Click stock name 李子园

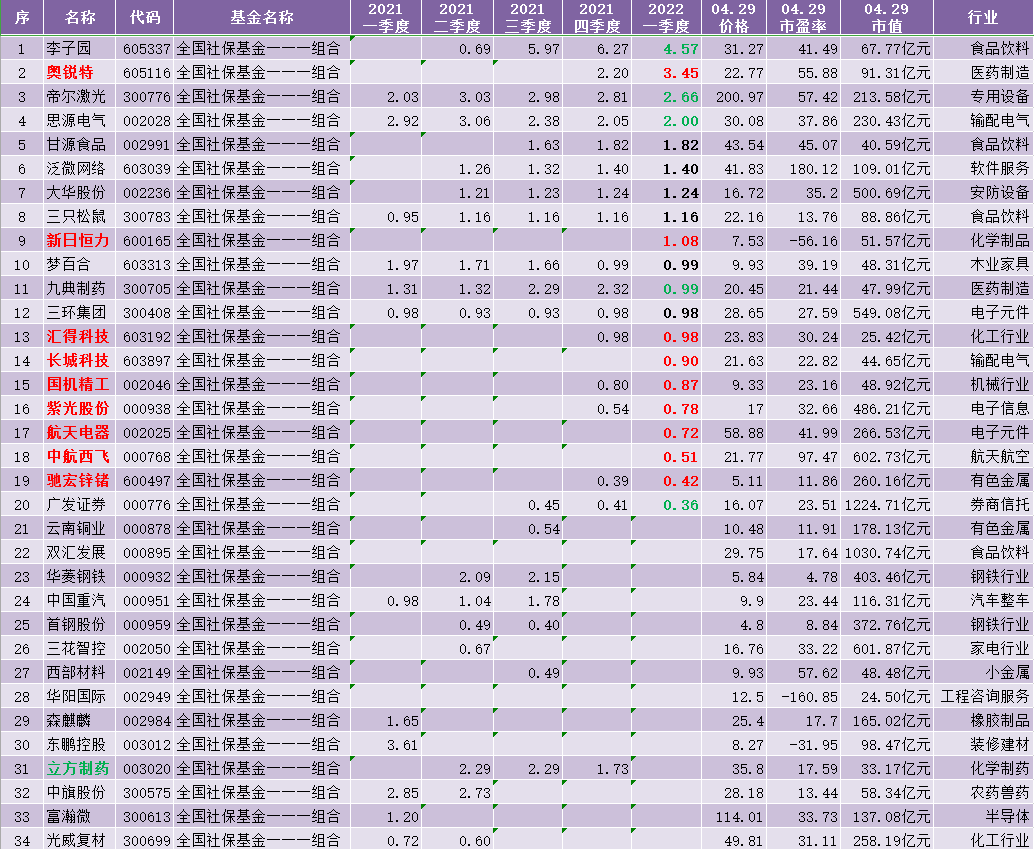point(69,49)
